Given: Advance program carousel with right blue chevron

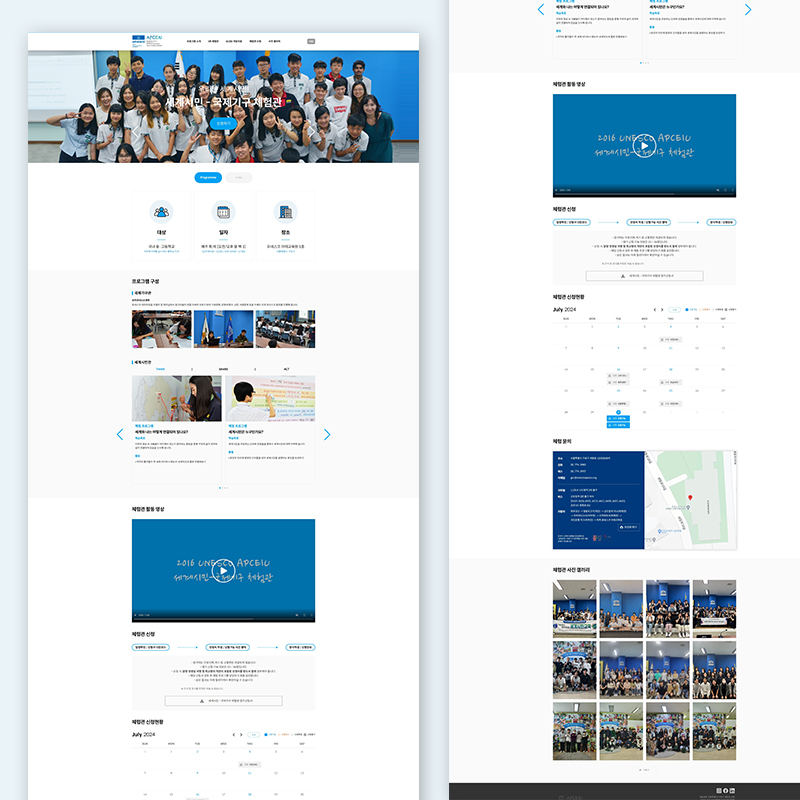Looking at the screenshot, I should [327, 435].
